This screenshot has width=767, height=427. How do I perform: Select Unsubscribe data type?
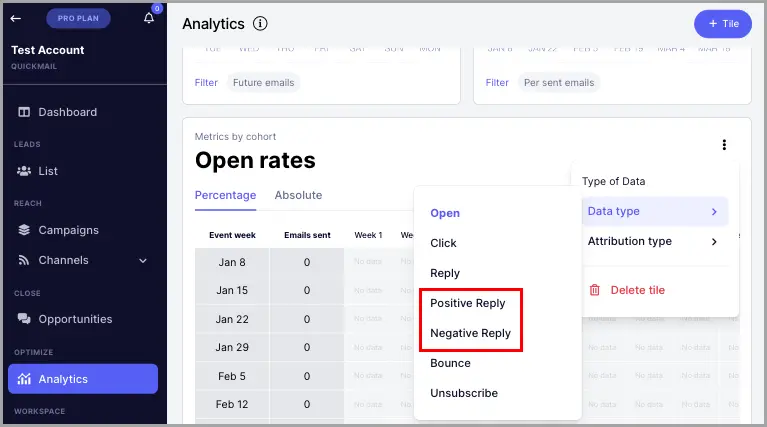tap(464, 393)
